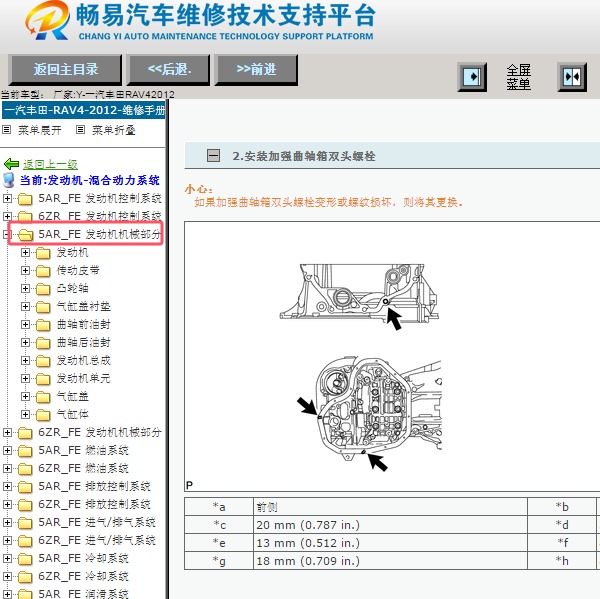Click the 曲轴后油封 folder icon

tap(43, 343)
